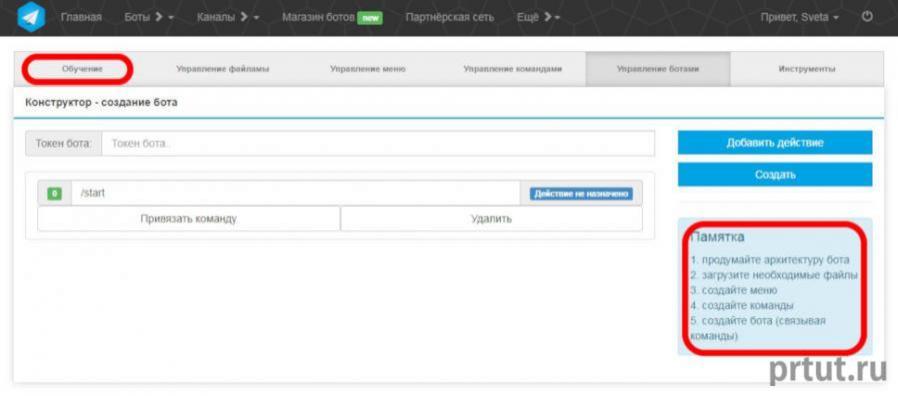Click the Добавить действие button
Screen dimensions: 898x396
tap(775, 143)
